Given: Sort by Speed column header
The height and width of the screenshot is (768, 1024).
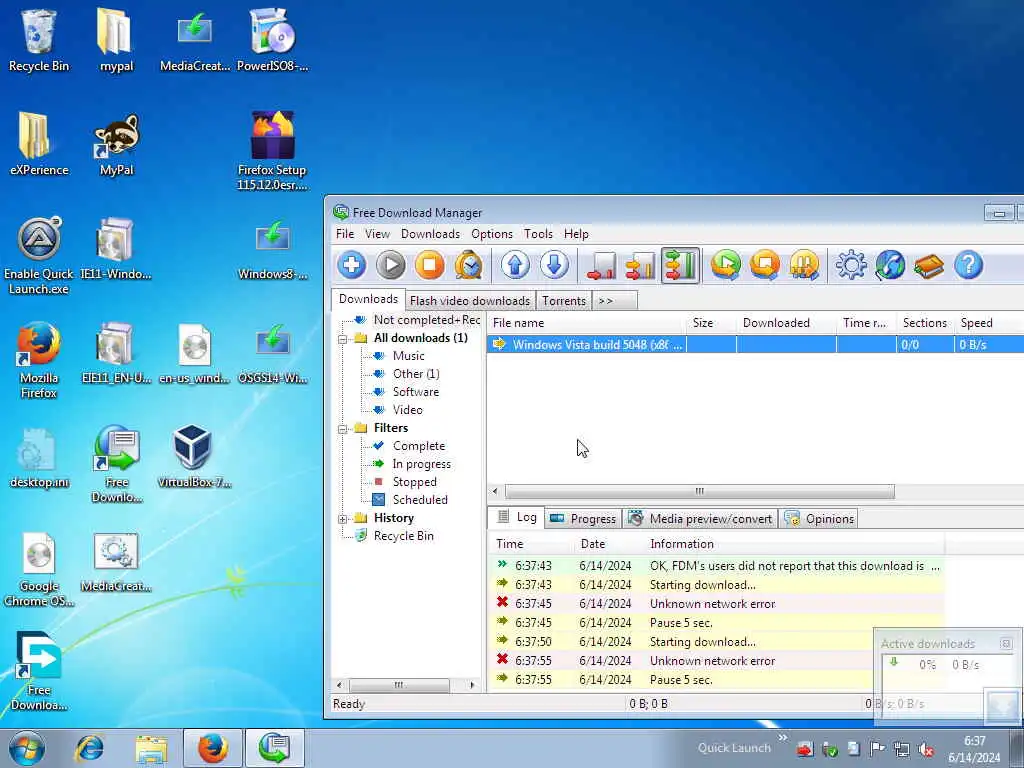Looking at the screenshot, I should [x=989, y=323].
